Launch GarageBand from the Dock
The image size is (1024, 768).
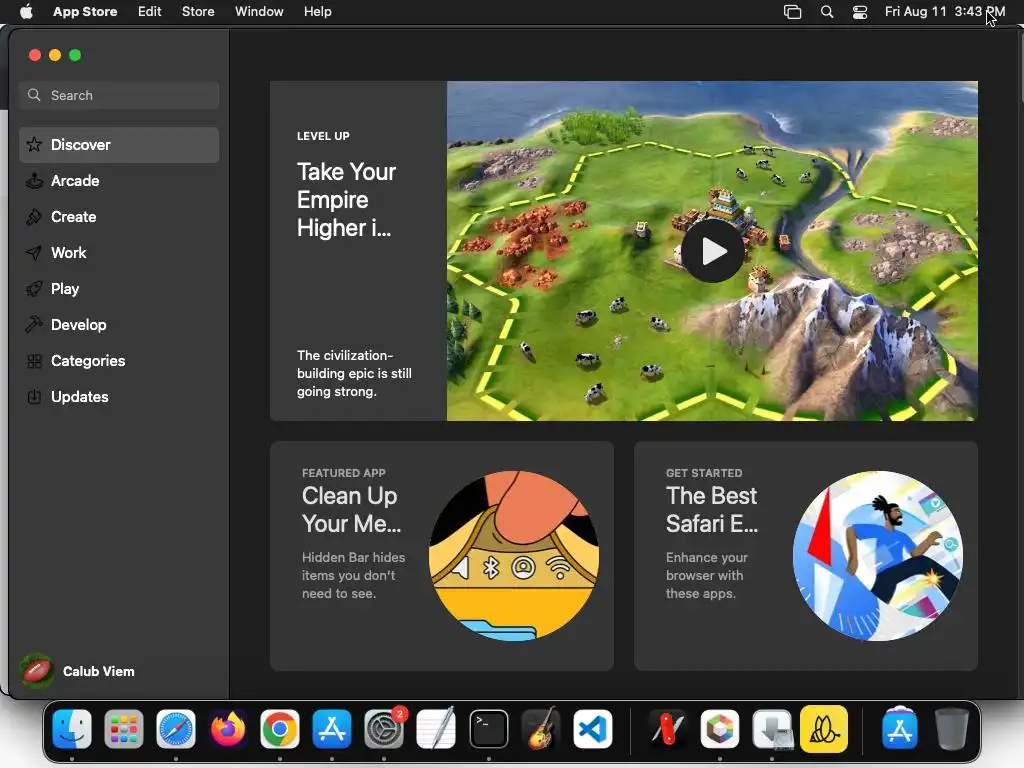coord(541,729)
